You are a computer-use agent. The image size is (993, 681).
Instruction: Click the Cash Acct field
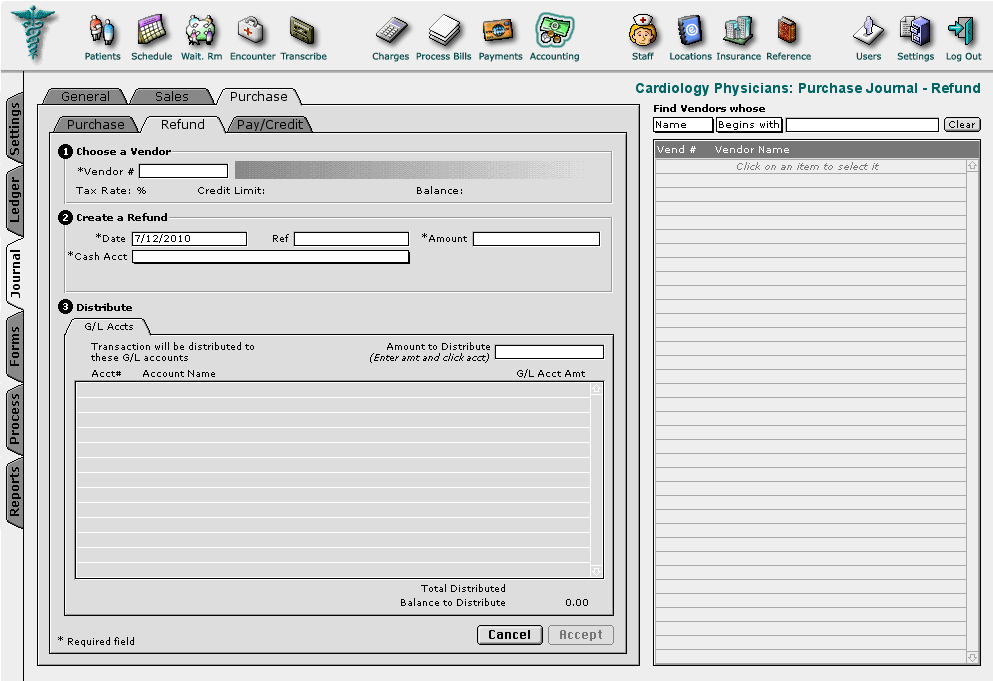[270, 257]
